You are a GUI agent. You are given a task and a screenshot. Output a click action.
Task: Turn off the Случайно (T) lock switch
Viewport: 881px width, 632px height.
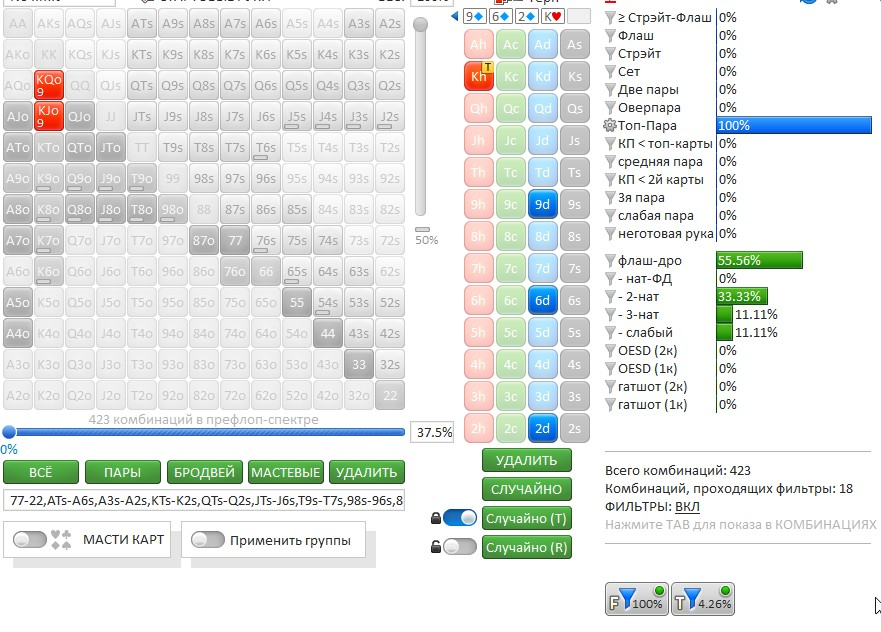tap(460, 517)
